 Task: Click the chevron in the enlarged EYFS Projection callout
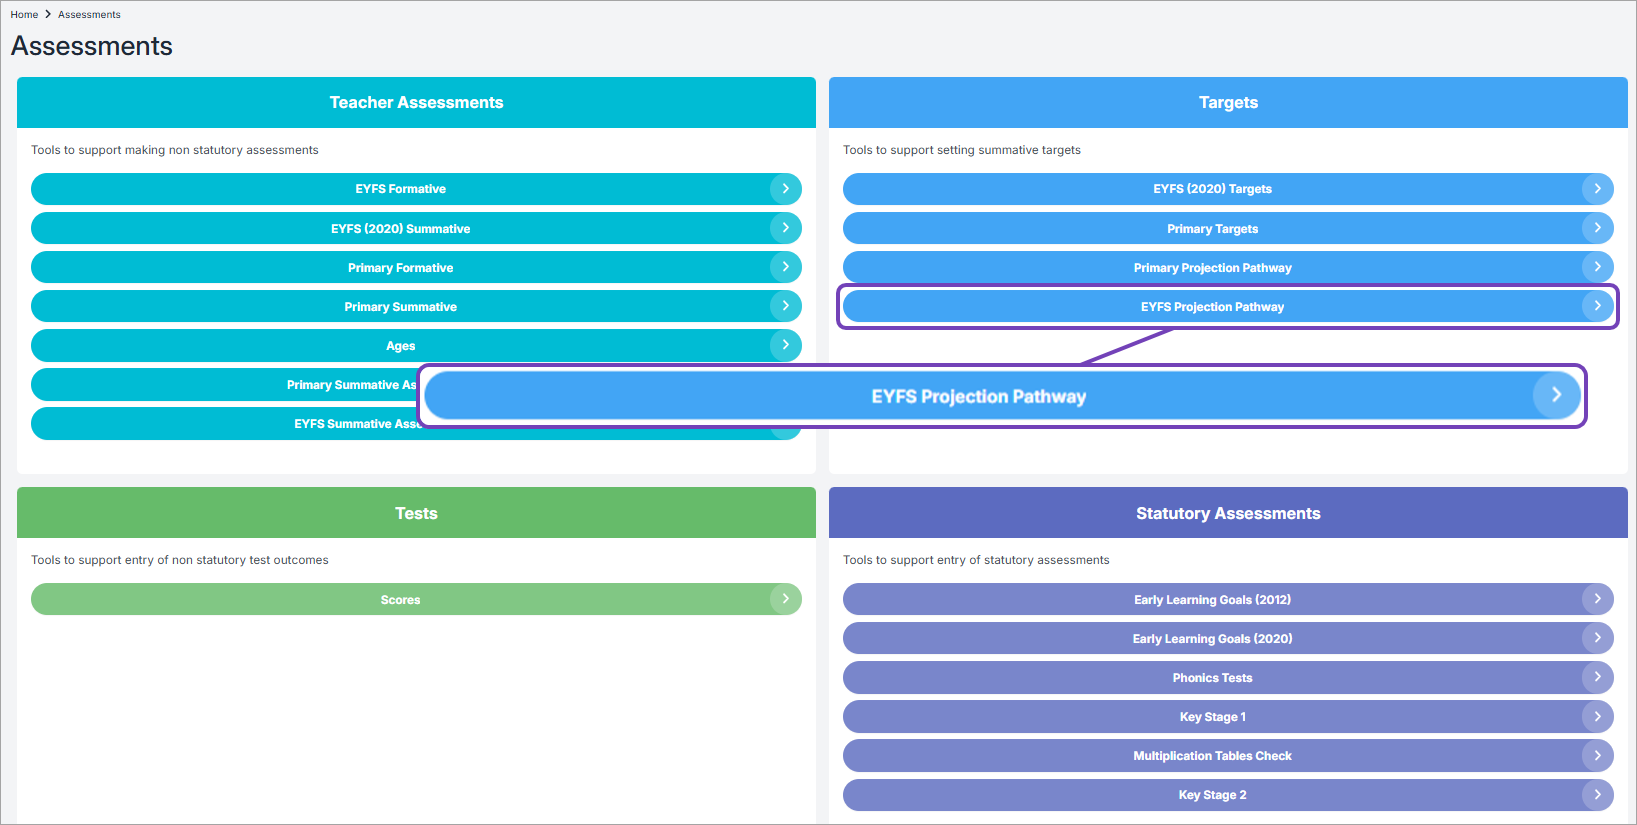coord(1556,396)
